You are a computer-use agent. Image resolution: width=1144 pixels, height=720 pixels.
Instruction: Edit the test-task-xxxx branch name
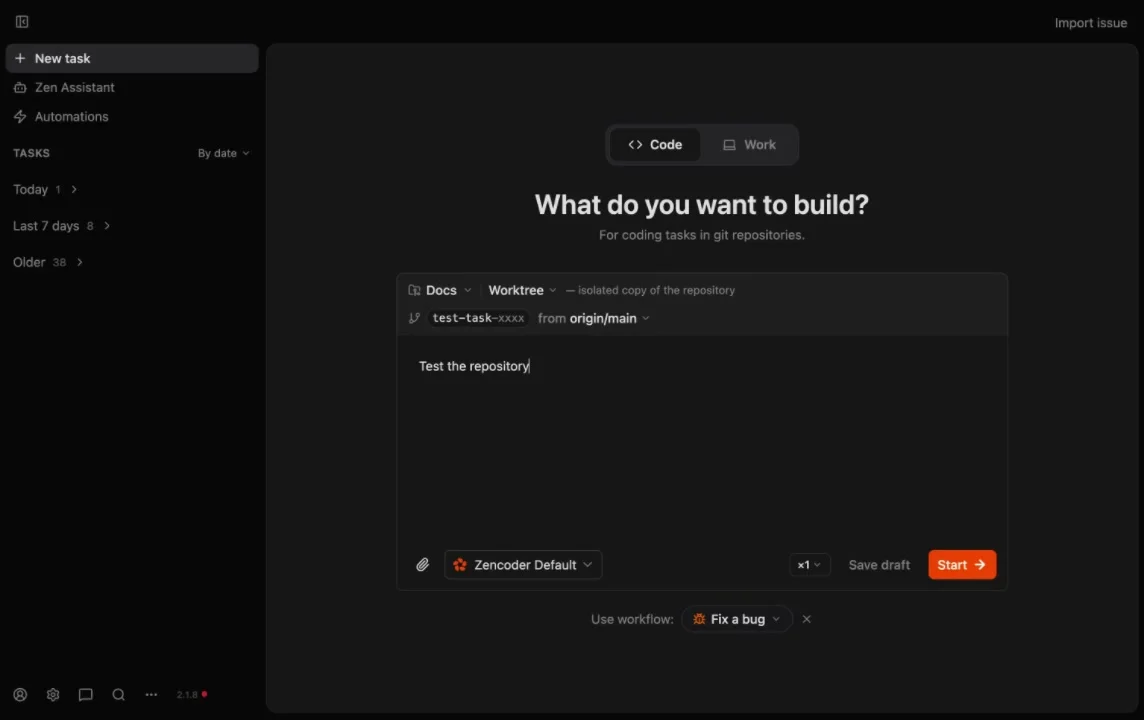478,318
